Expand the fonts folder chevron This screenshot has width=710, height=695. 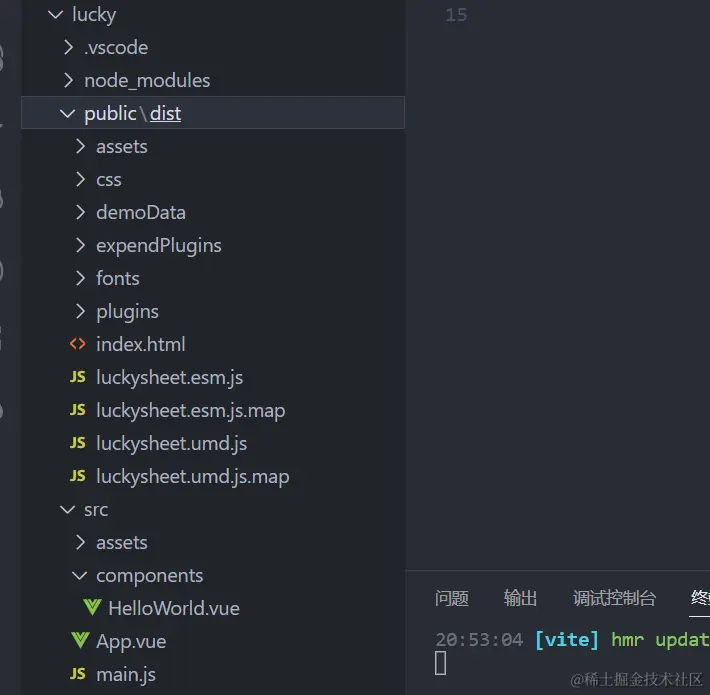[x=80, y=278]
